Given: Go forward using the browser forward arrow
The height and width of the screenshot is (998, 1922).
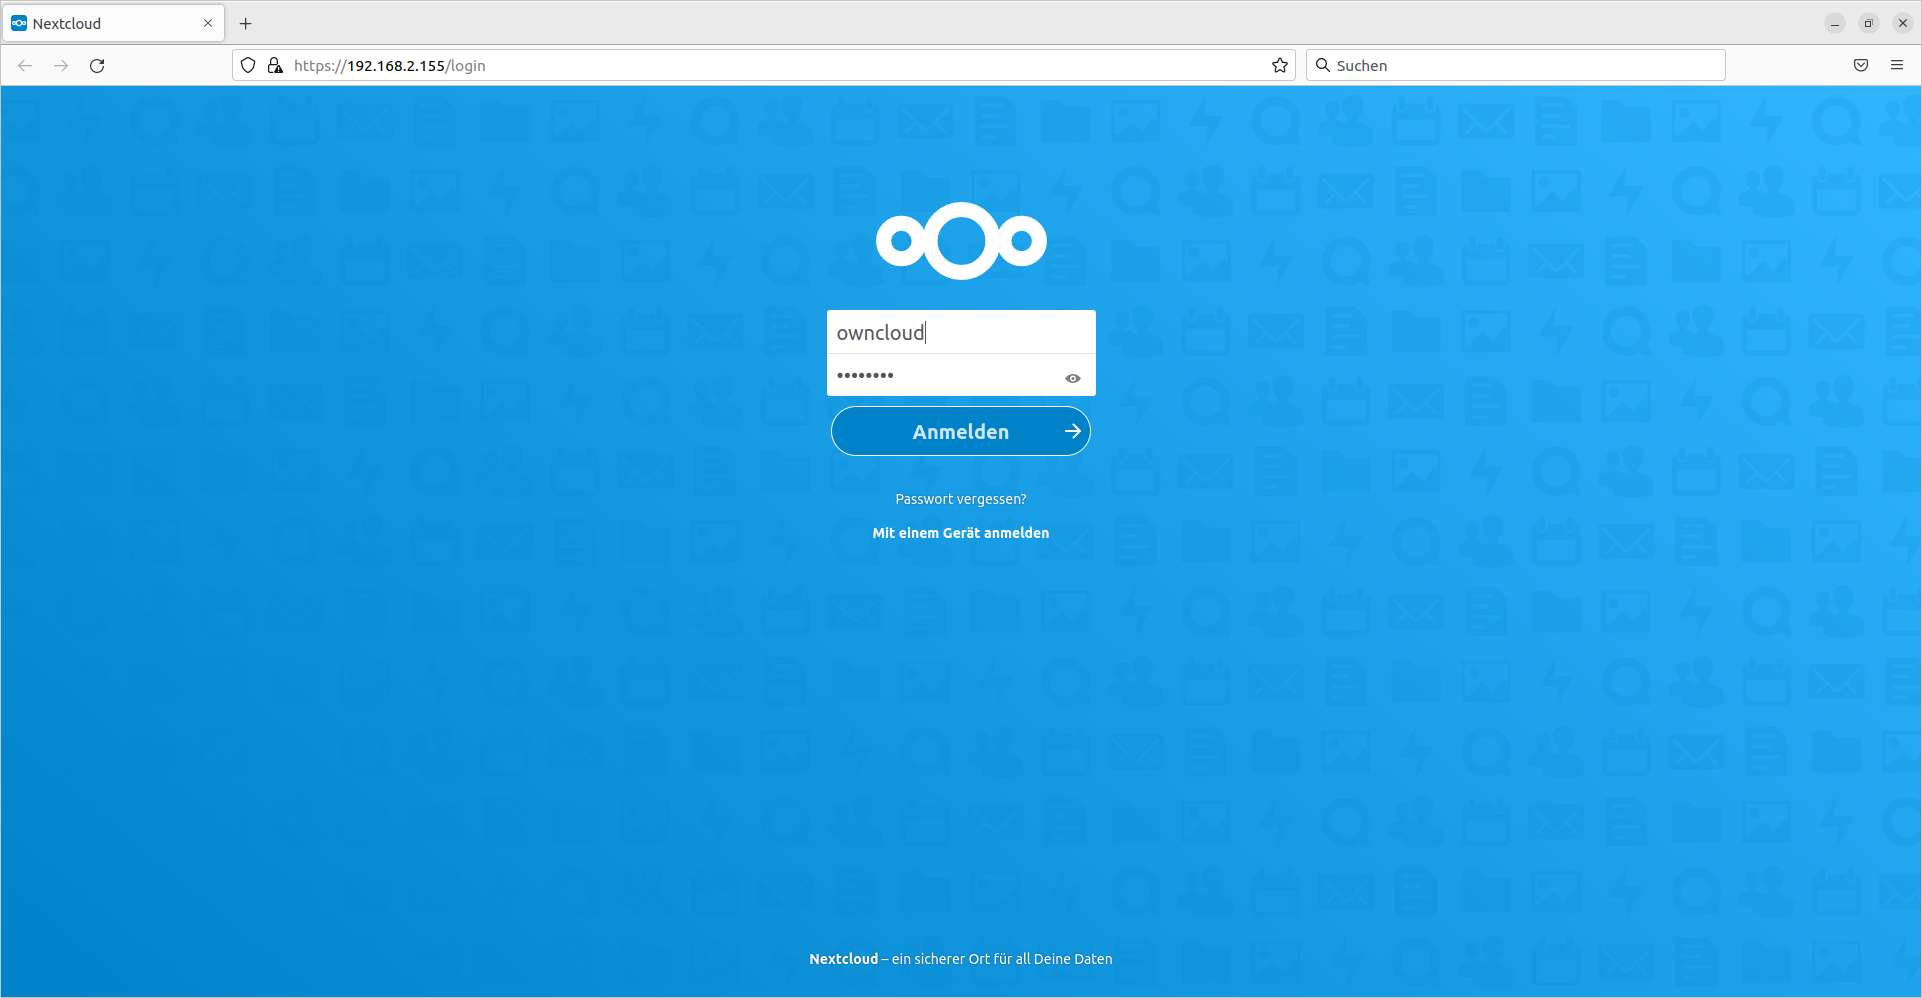Looking at the screenshot, I should pyautogui.click(x=61, y=66).
